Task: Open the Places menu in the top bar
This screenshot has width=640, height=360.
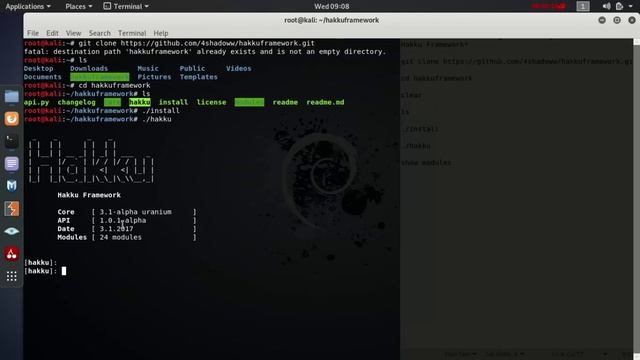Action: (79, 6)
